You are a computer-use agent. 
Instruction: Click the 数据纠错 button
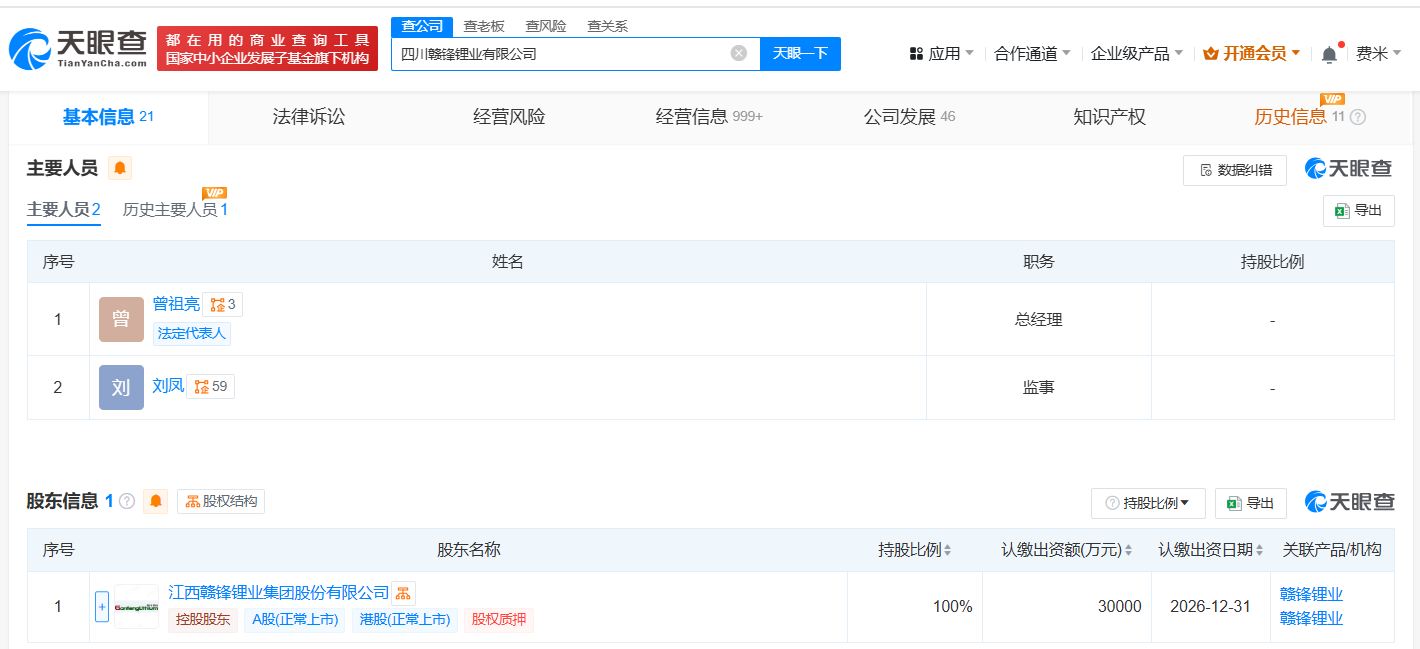point(1235,170)
